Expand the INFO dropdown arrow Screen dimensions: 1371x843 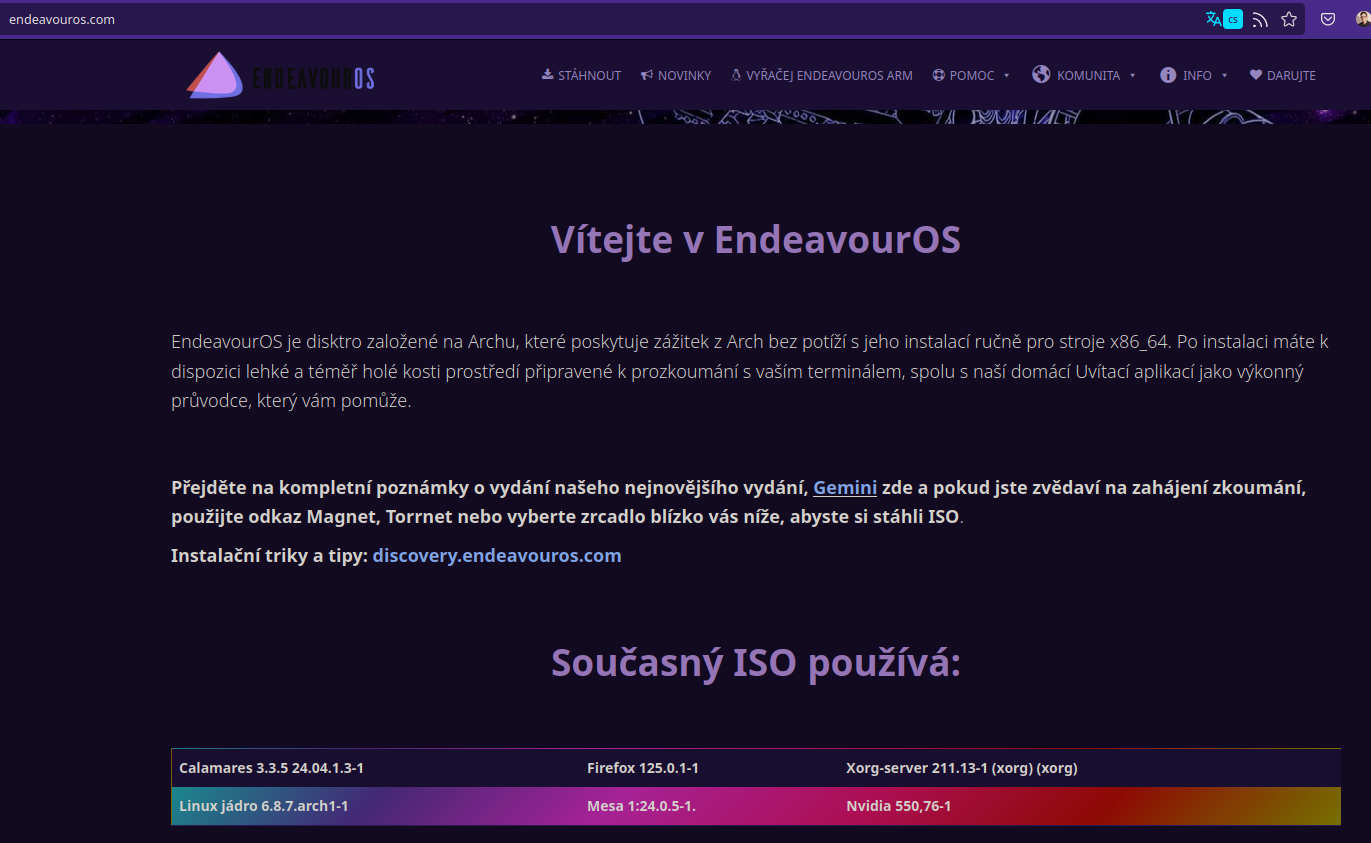1224,76
